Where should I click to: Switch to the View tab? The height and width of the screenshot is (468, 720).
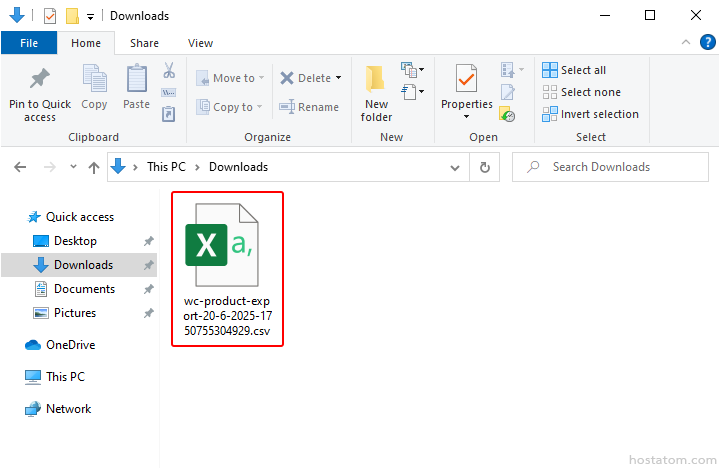200,43
